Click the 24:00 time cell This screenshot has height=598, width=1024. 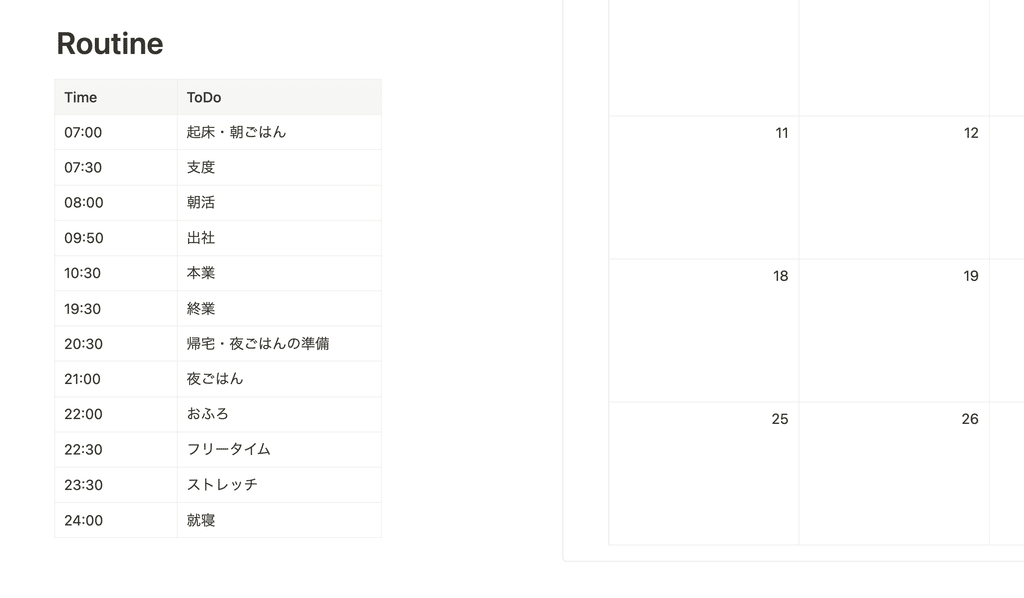pyautogui.click(x=116, y=520)
